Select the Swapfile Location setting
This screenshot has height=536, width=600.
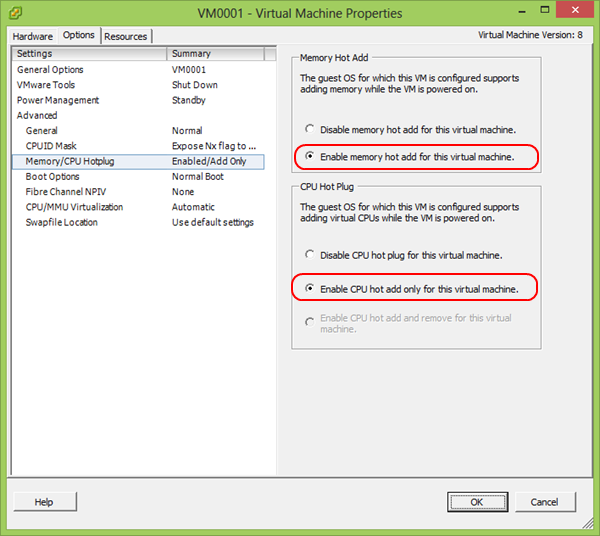click(x=62, y=222)
